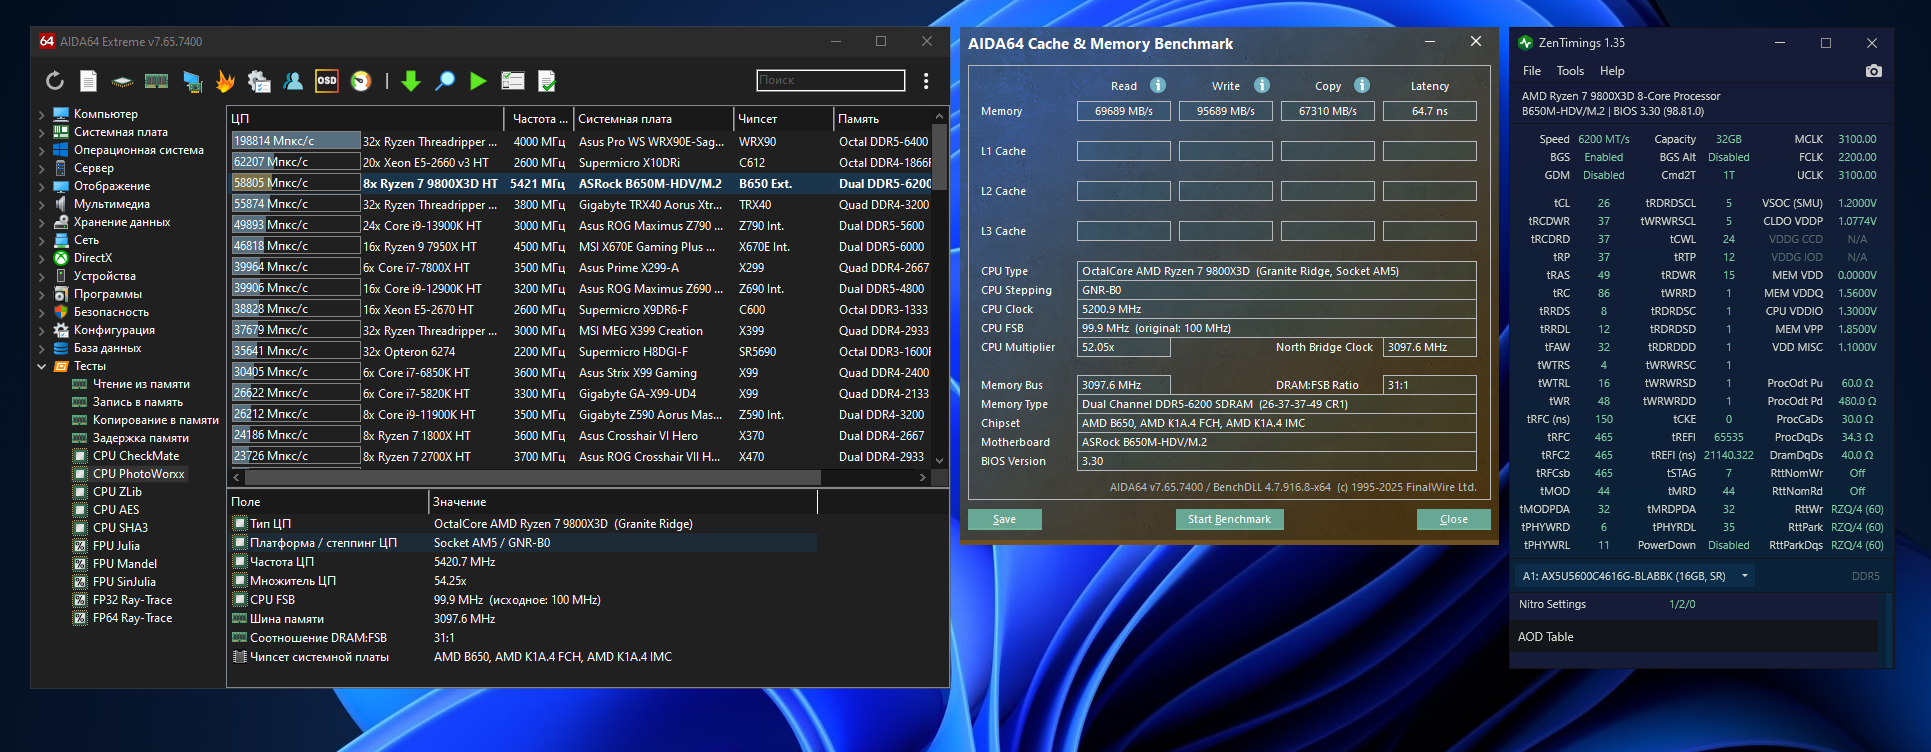Click the checklist preferences icon in AIDA64 toolbar
Viewport: 1931px width, 752px height.
coord(513,81)
